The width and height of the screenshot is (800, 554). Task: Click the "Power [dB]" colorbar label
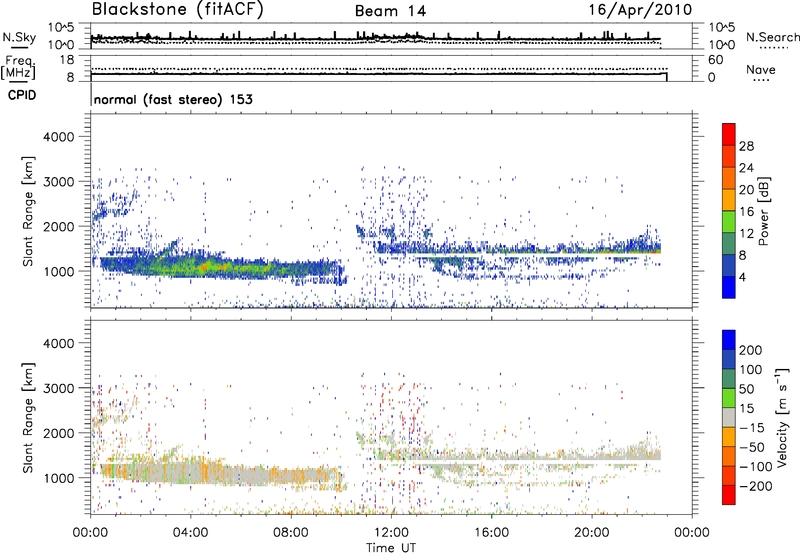point(763,211)
